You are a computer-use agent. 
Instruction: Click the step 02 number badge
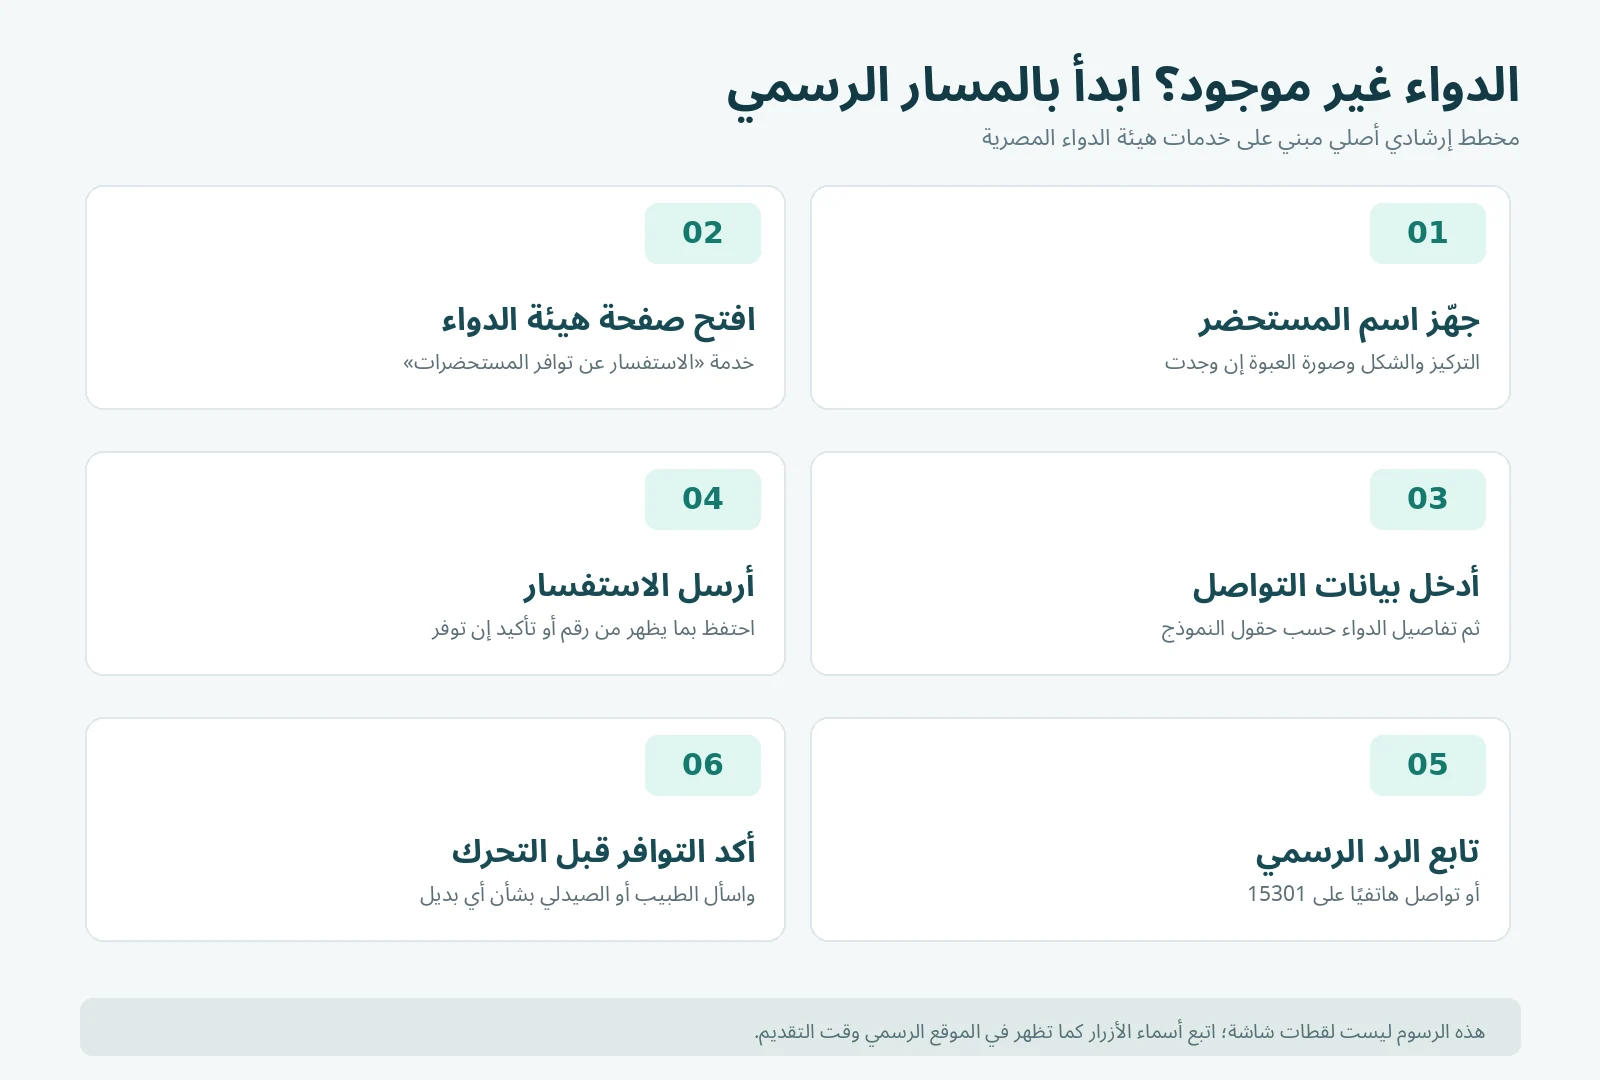pos(702,233)
